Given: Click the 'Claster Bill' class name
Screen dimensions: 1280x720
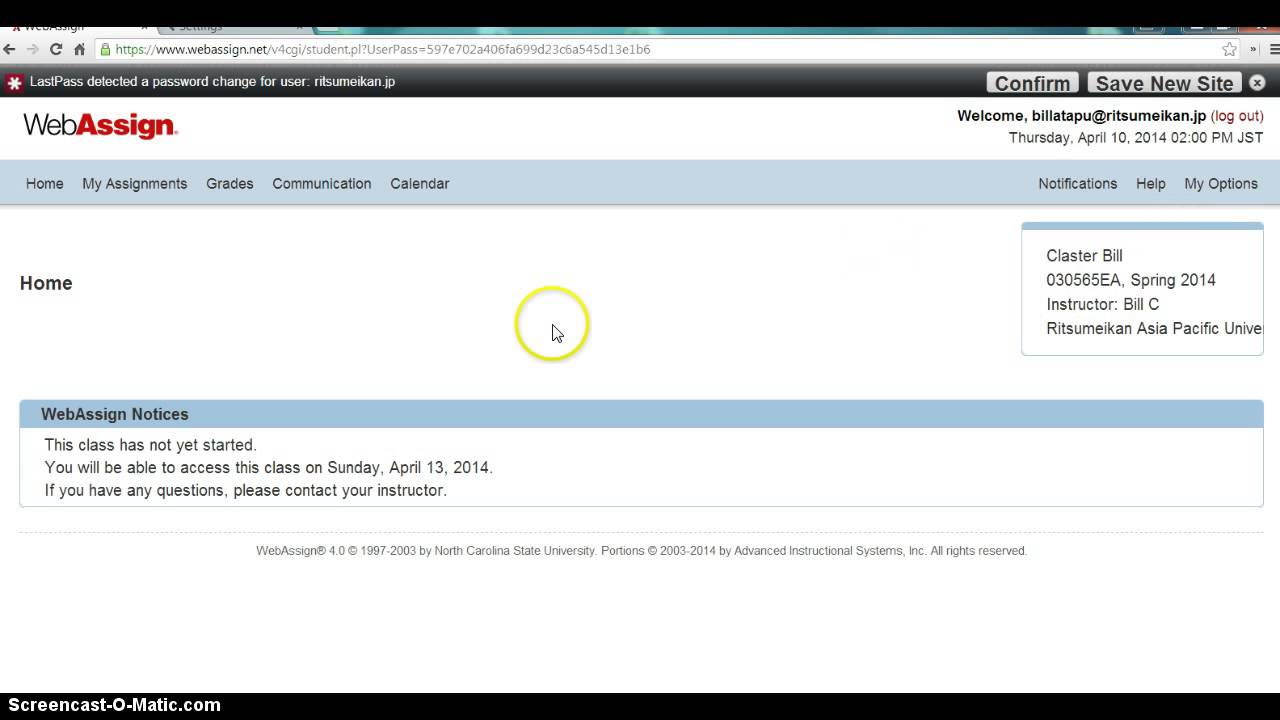Looking at the screenshot, I should pos(1085,256).
